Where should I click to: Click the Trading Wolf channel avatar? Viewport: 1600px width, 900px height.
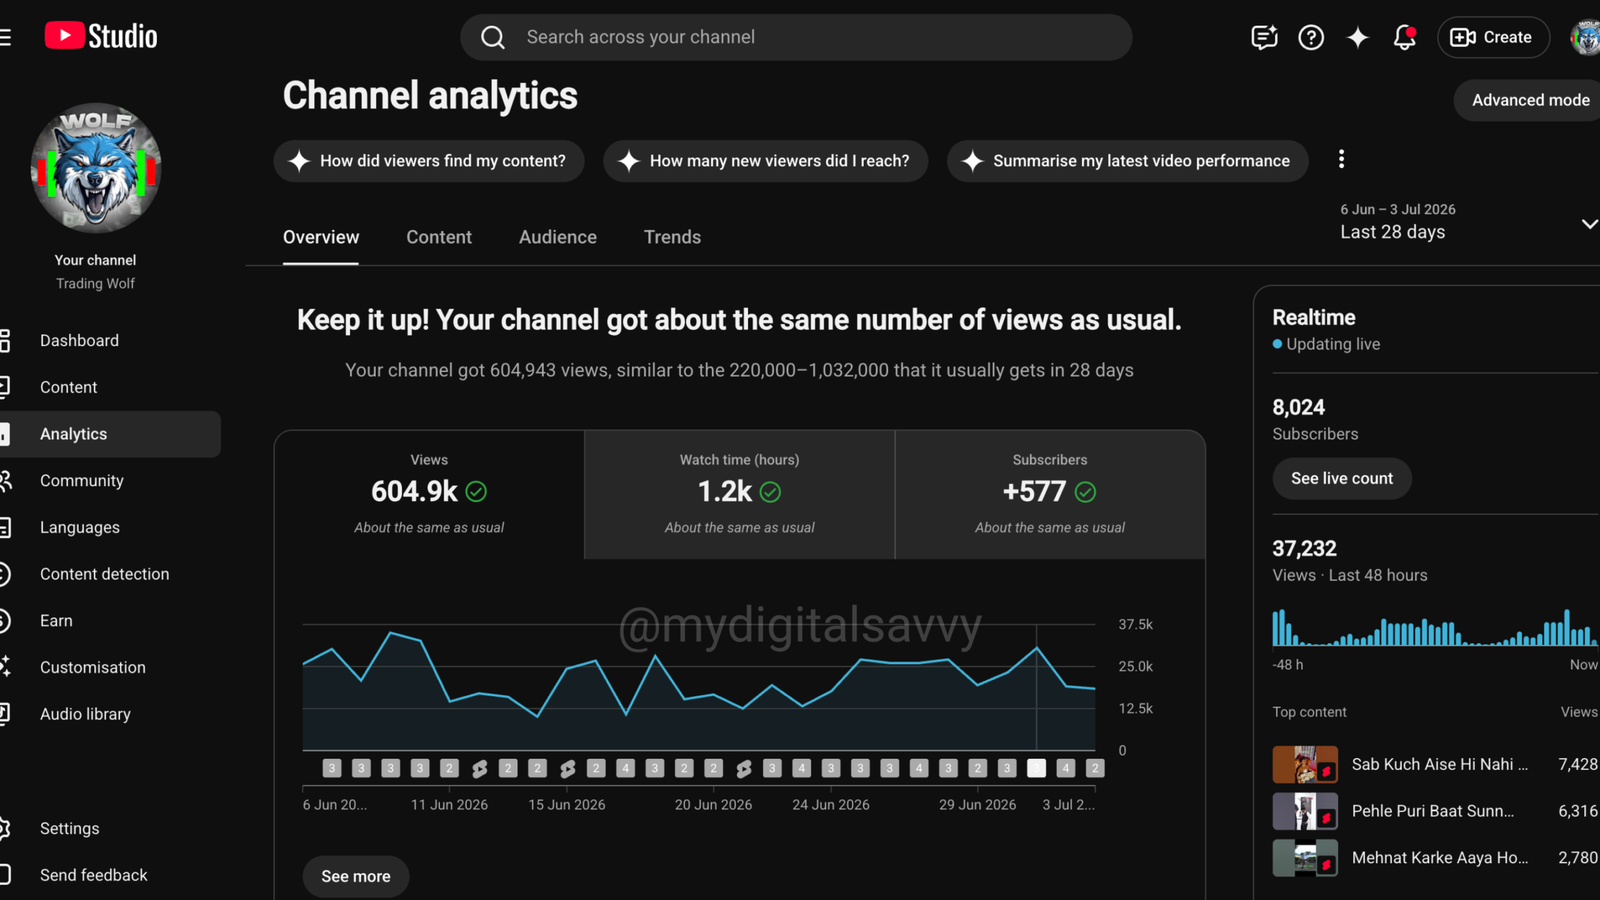tap(96, 168)
